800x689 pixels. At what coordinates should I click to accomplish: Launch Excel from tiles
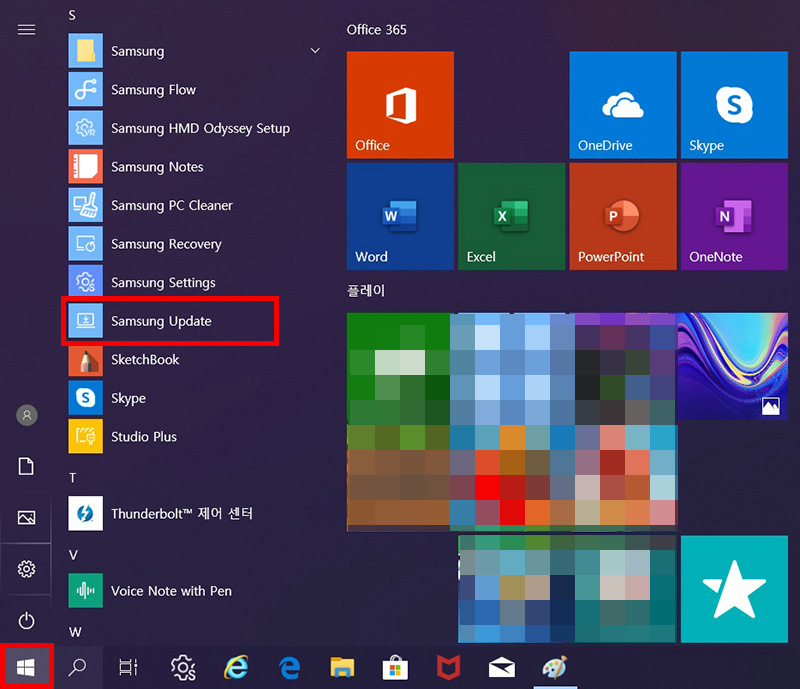tap(511, 216)
